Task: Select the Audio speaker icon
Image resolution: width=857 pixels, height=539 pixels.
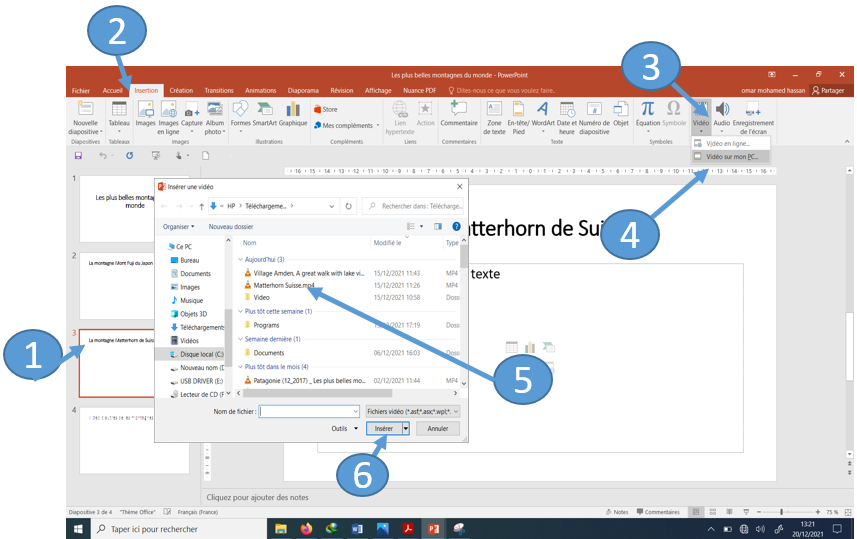Action: click(x=722, y=112)
